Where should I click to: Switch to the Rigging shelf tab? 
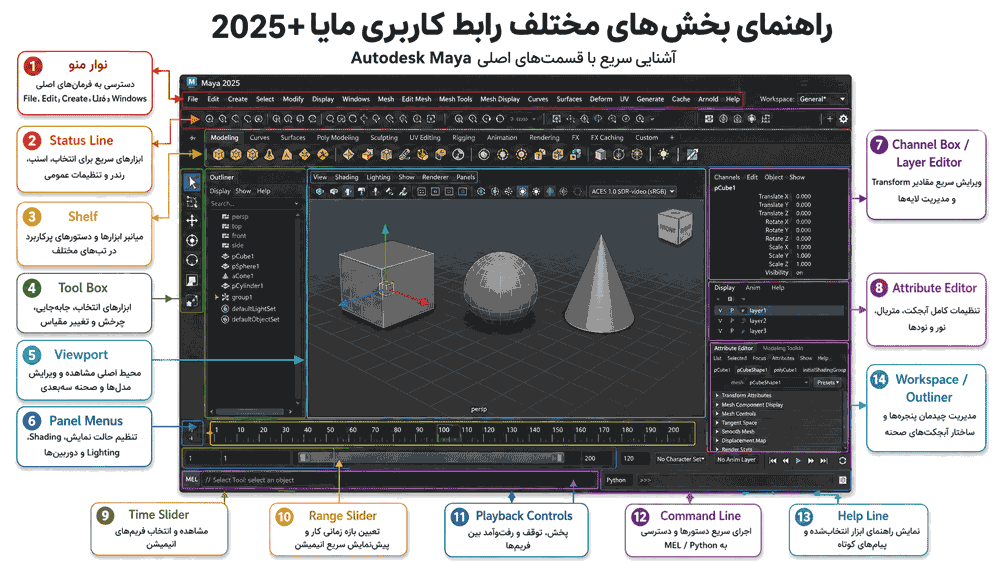click(464, 138)
